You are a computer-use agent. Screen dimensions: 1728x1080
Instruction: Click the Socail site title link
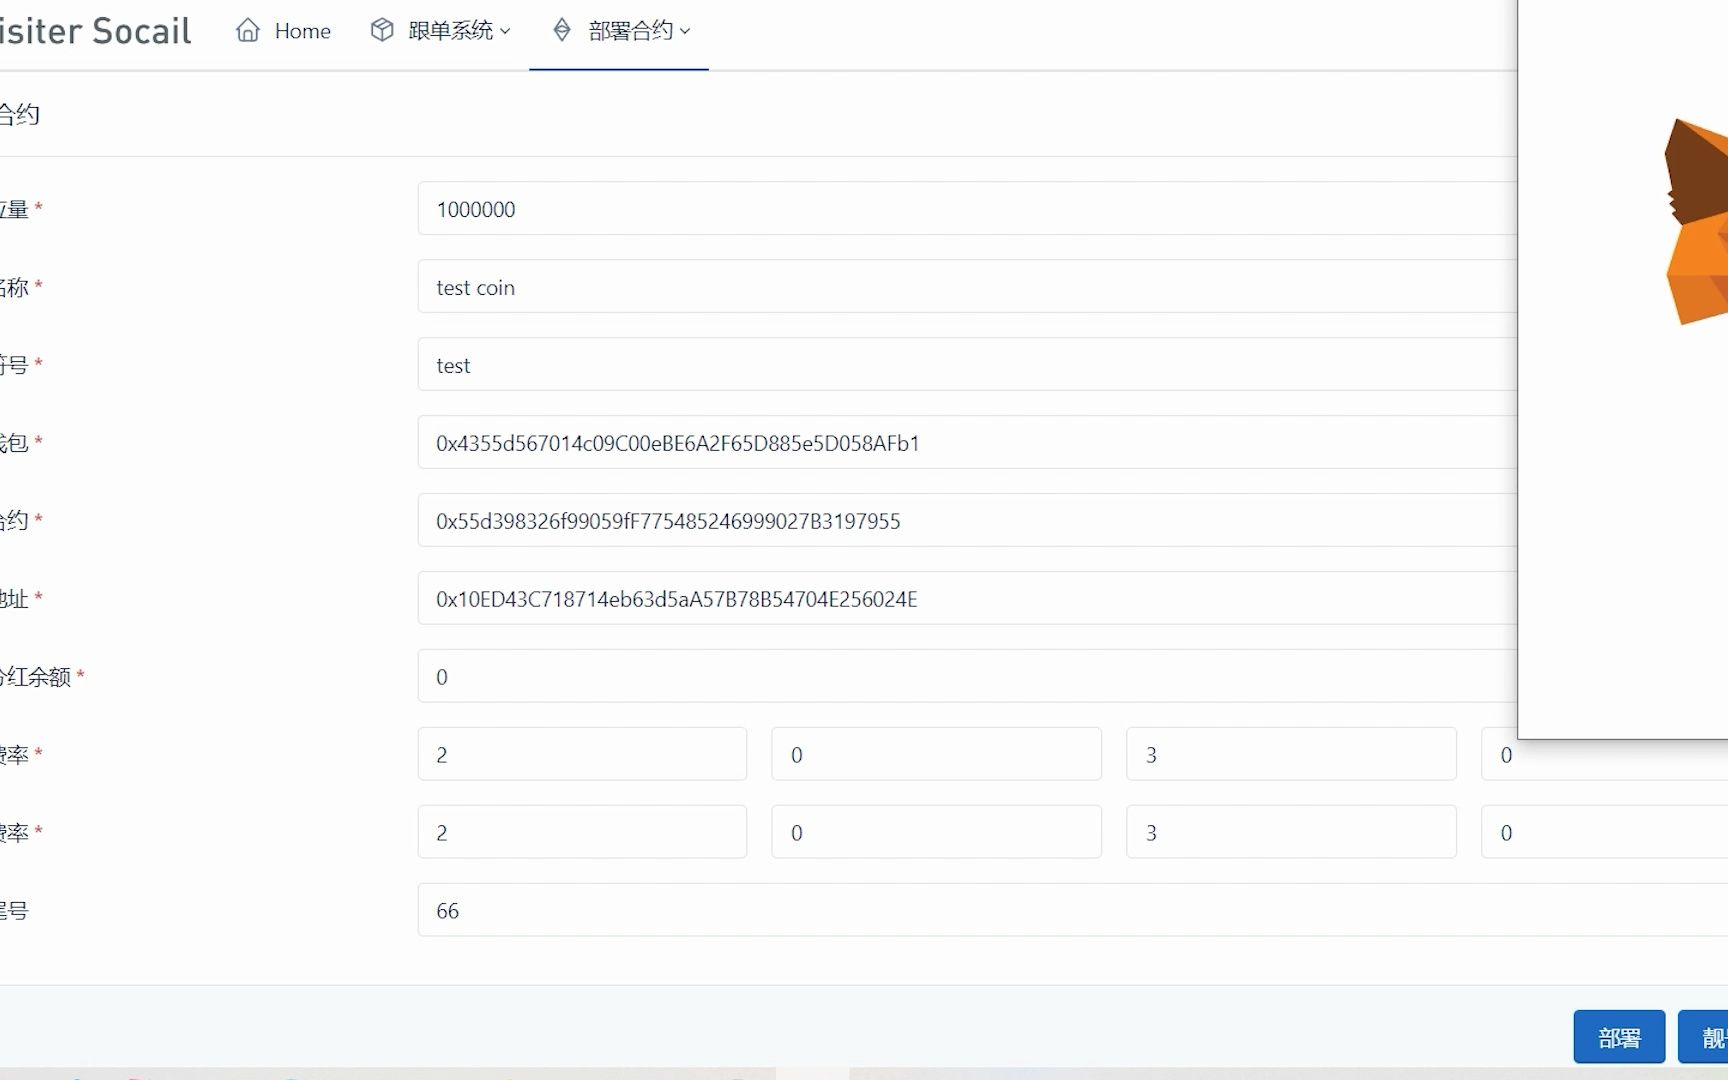(95, 31)
